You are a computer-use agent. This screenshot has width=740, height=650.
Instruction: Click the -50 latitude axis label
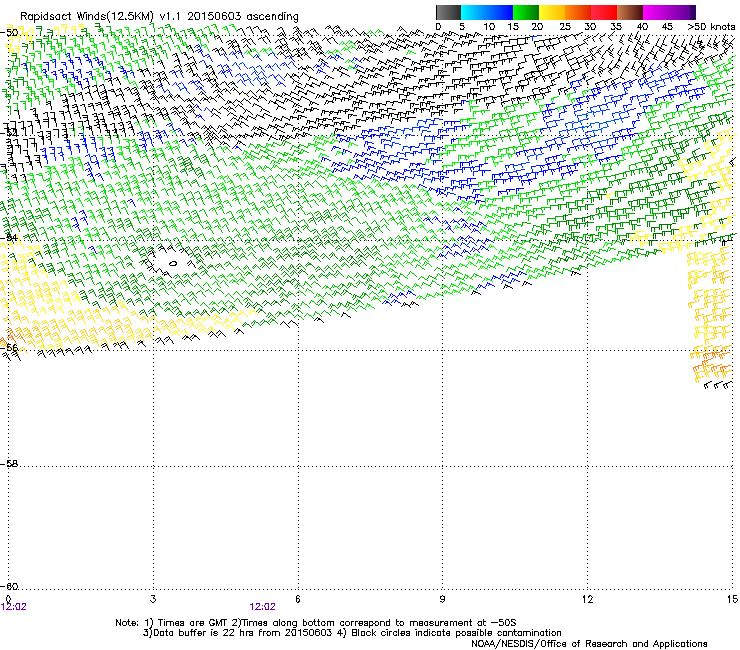pyautogui.click(x=9, y=33)
